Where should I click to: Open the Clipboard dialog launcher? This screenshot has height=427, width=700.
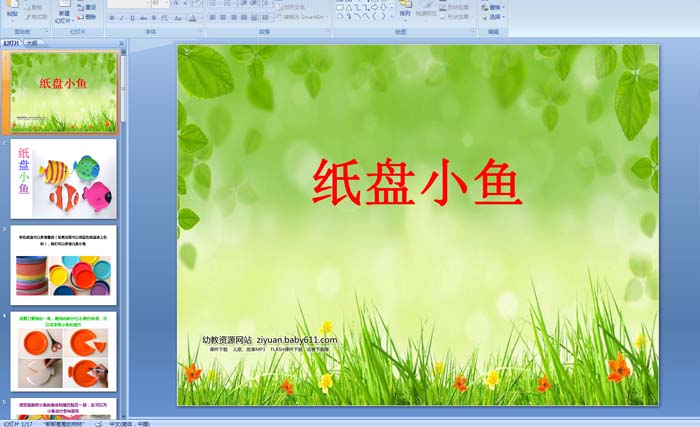47,31
